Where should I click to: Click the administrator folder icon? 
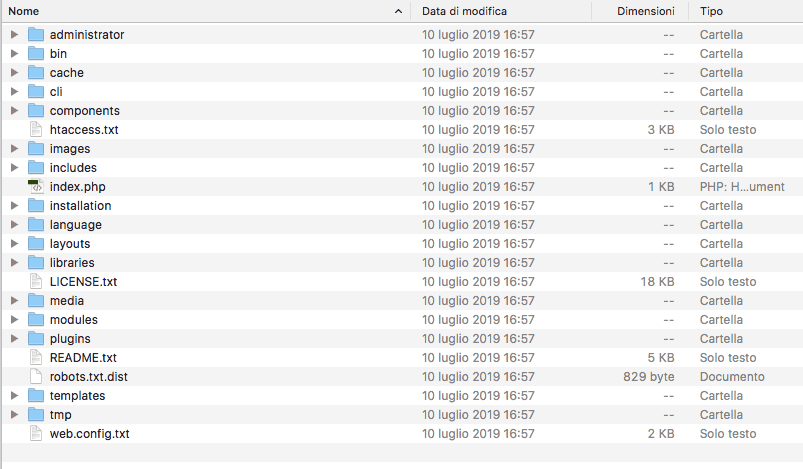click(36, 35)
